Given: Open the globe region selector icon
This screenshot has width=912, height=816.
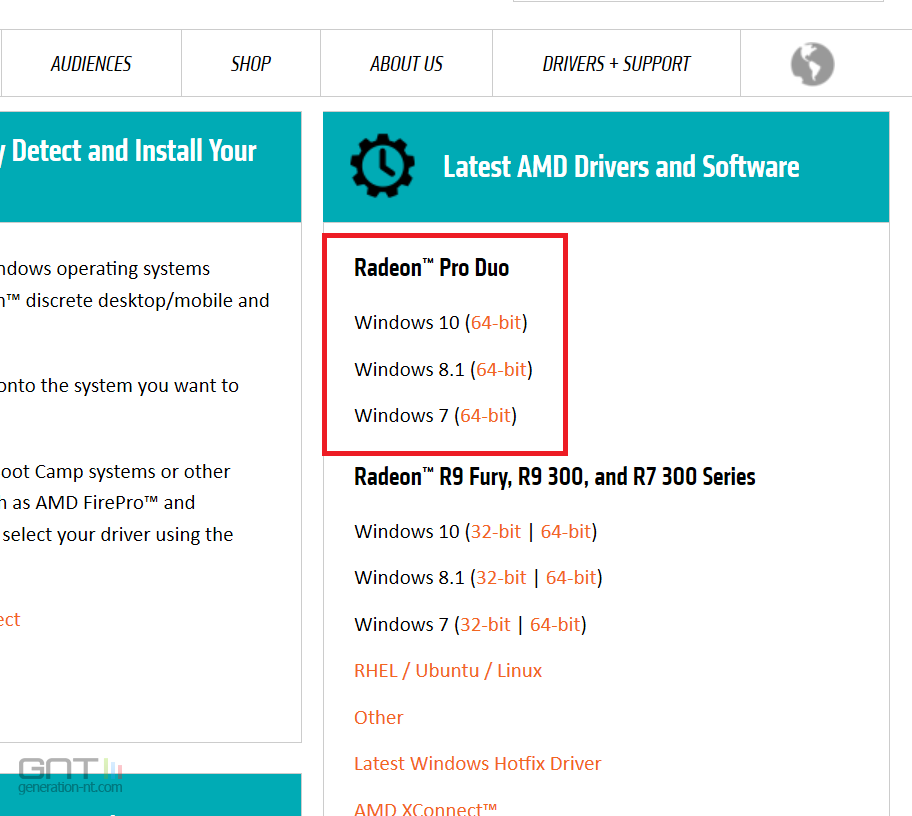Looking at the screenshot, I should tap(812, 64).
